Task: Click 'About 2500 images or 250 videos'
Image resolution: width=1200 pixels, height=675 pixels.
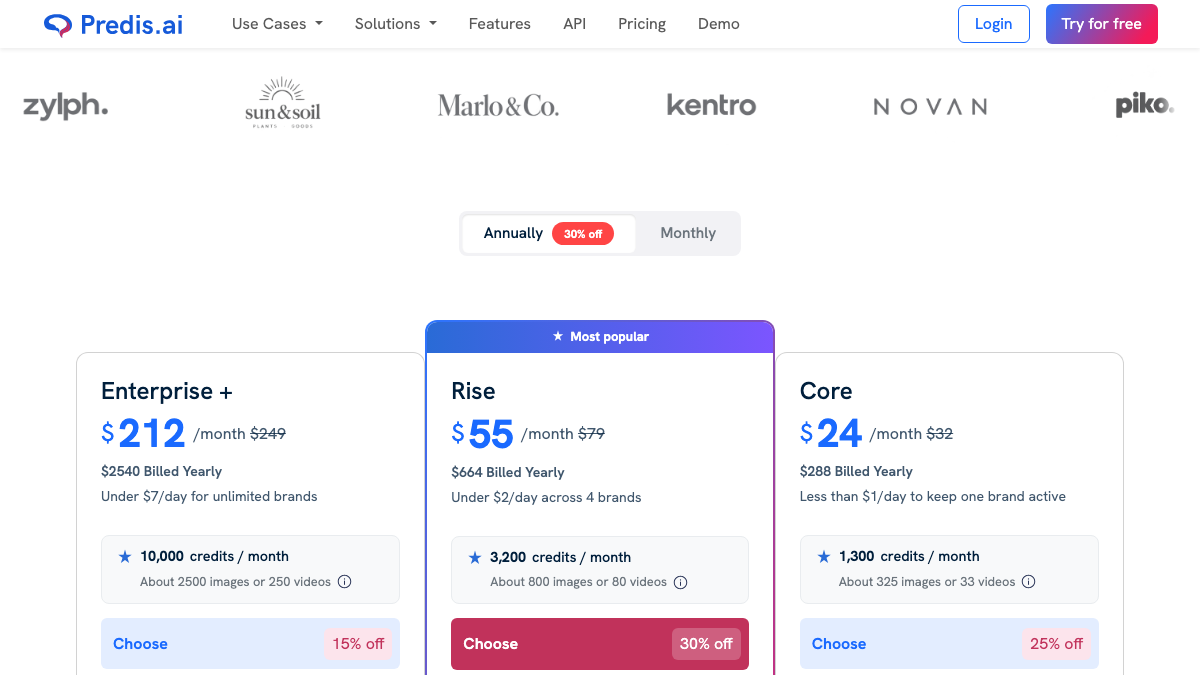Action: click(235, 582)
